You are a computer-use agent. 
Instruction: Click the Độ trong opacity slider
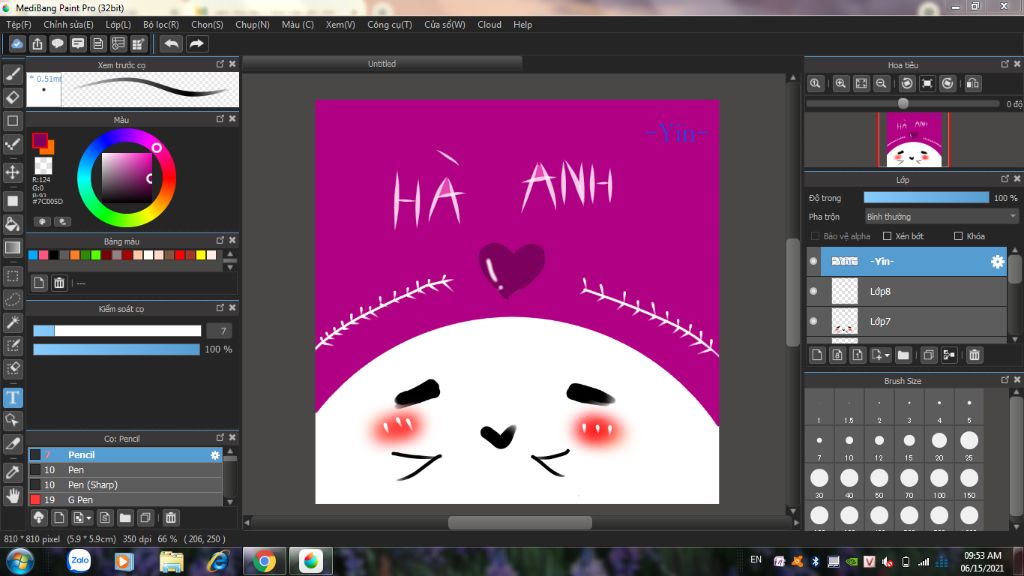coord(925,198)
